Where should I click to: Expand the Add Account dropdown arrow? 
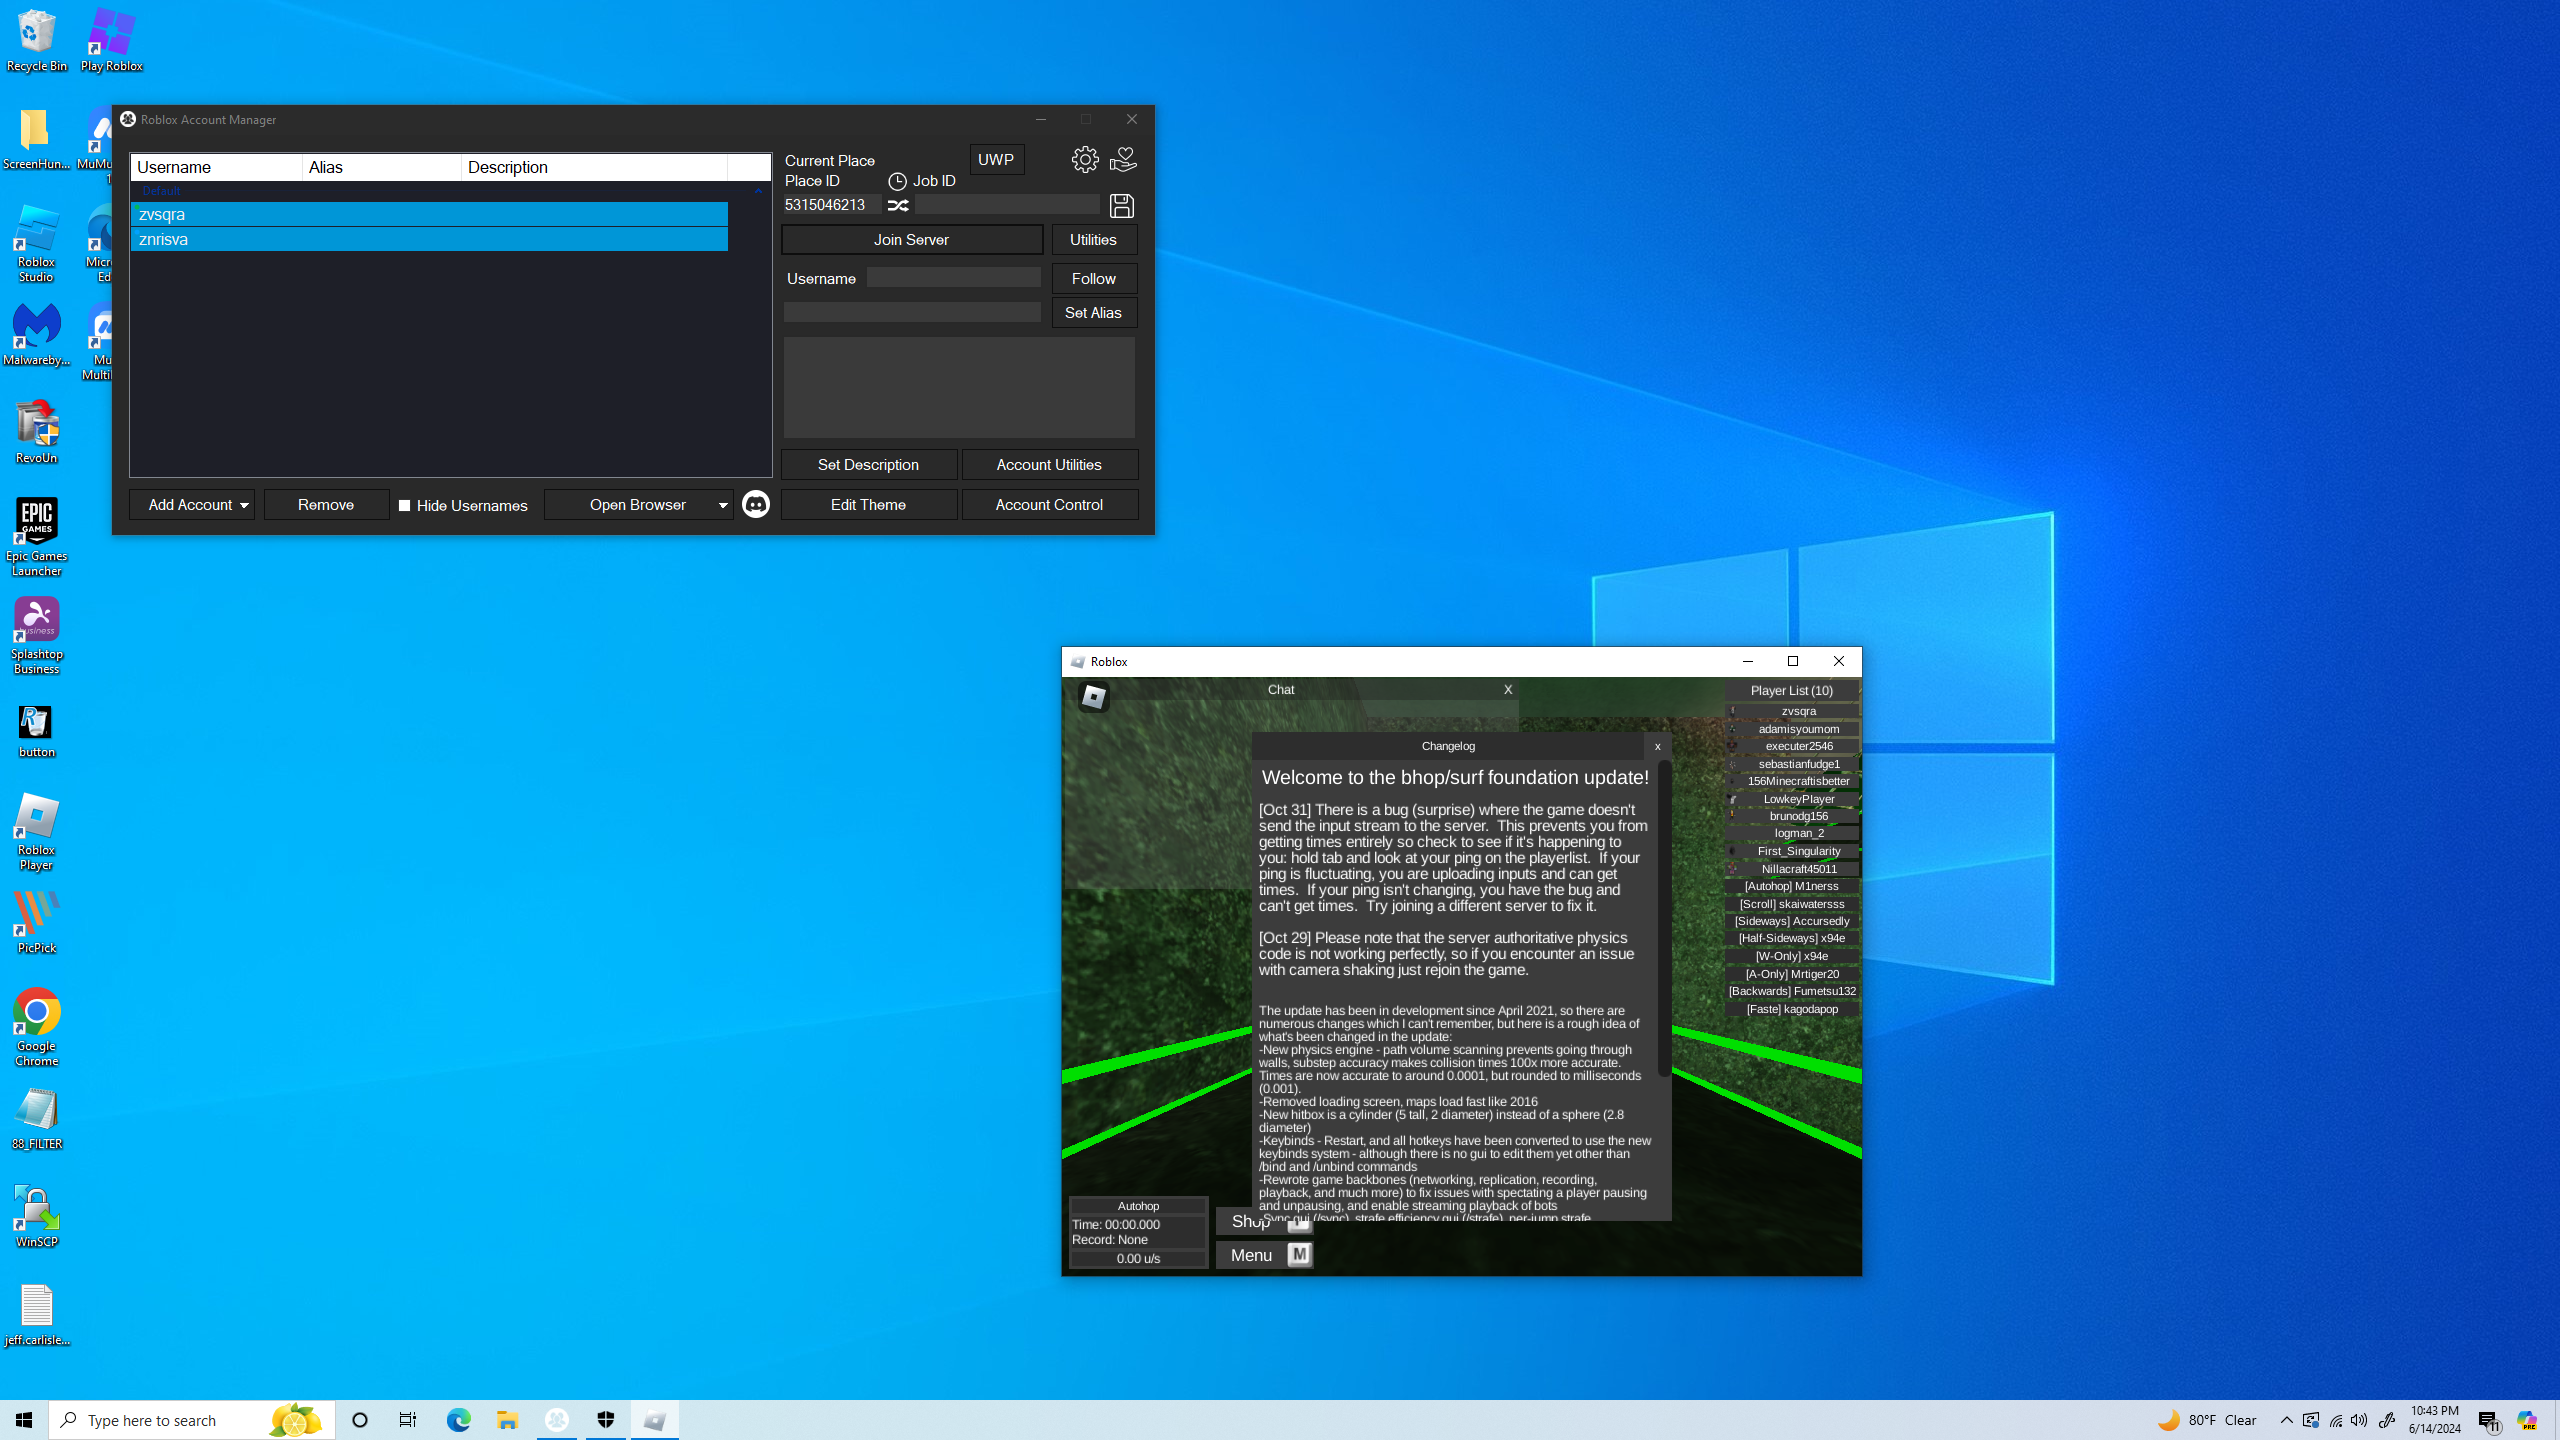coord(244,506)
